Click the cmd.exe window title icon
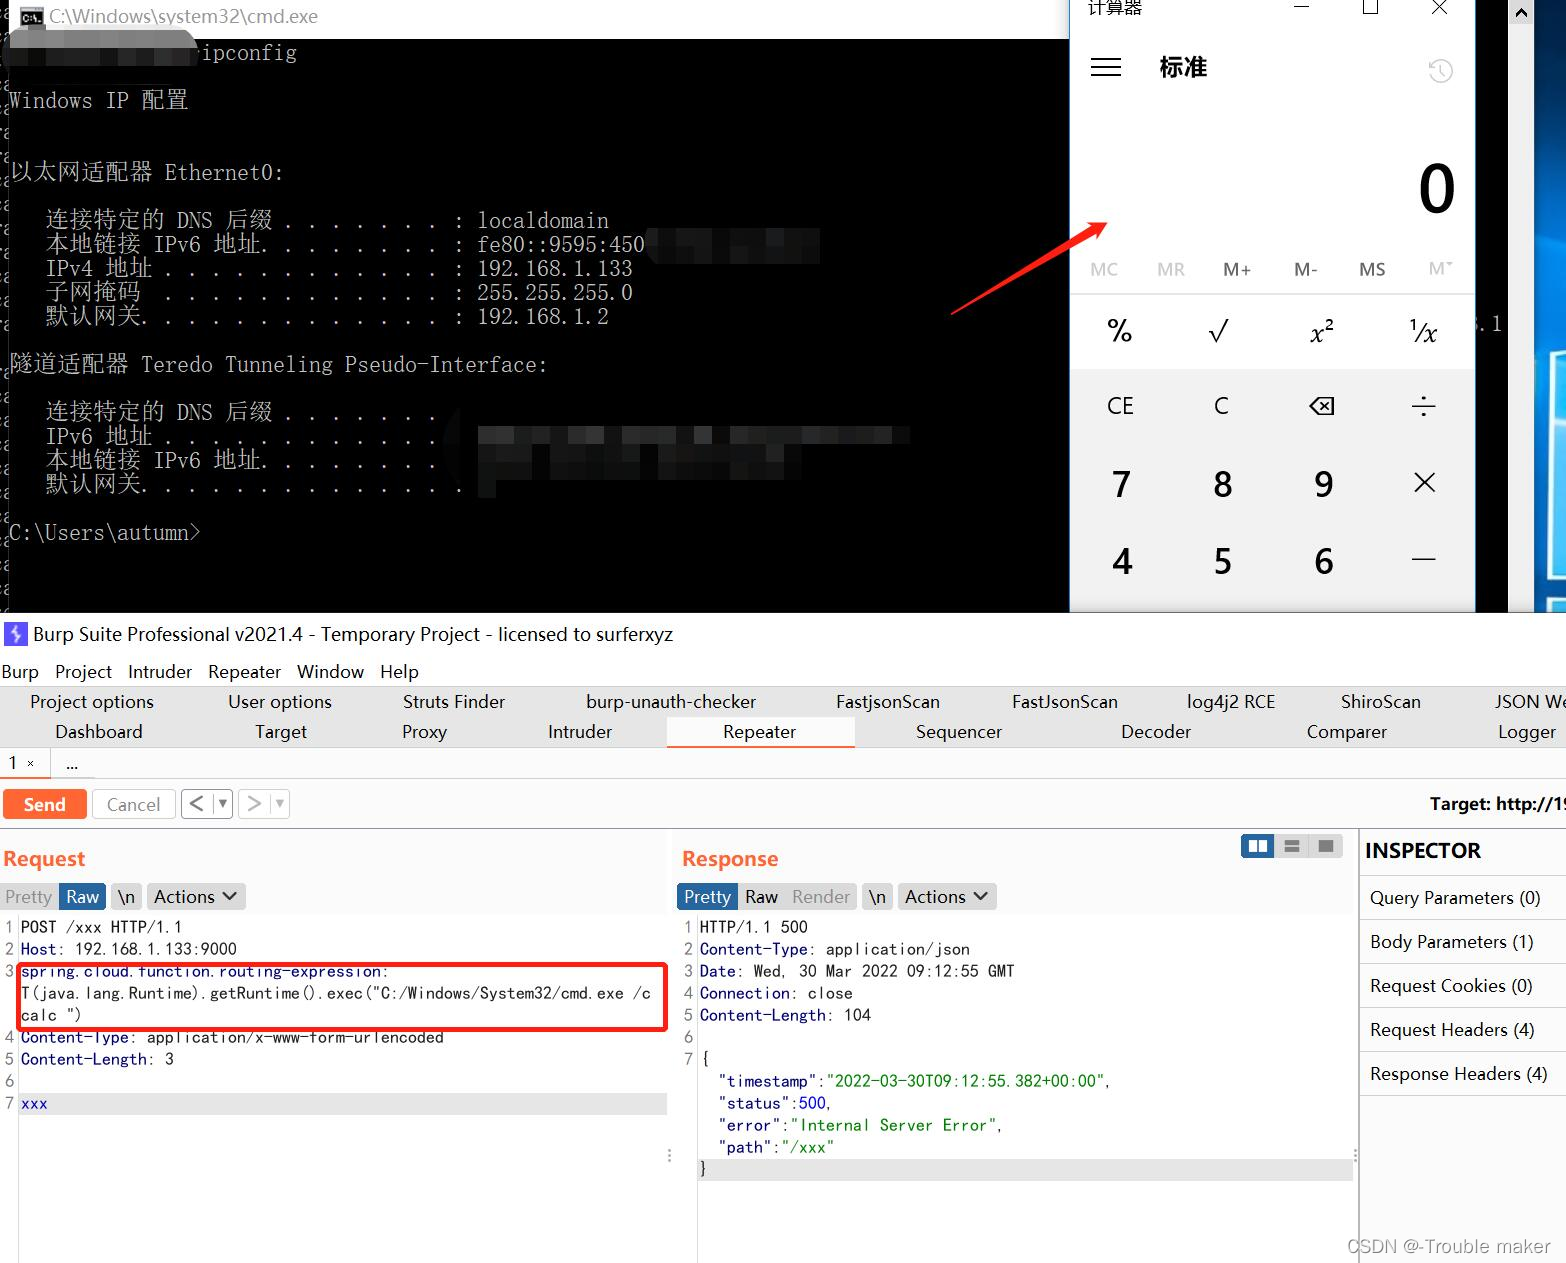This screenshot has width=1566, height=1263. [31, 17]
